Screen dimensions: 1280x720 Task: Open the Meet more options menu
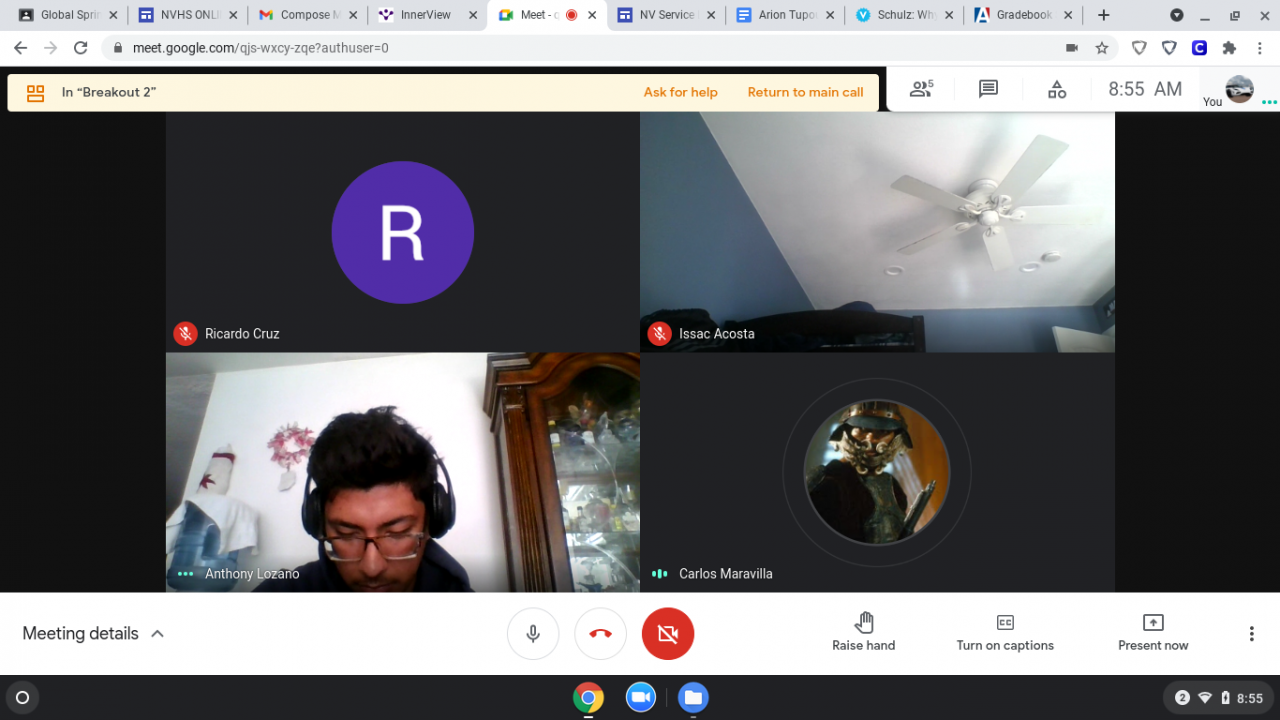(x=1251, y=634)
